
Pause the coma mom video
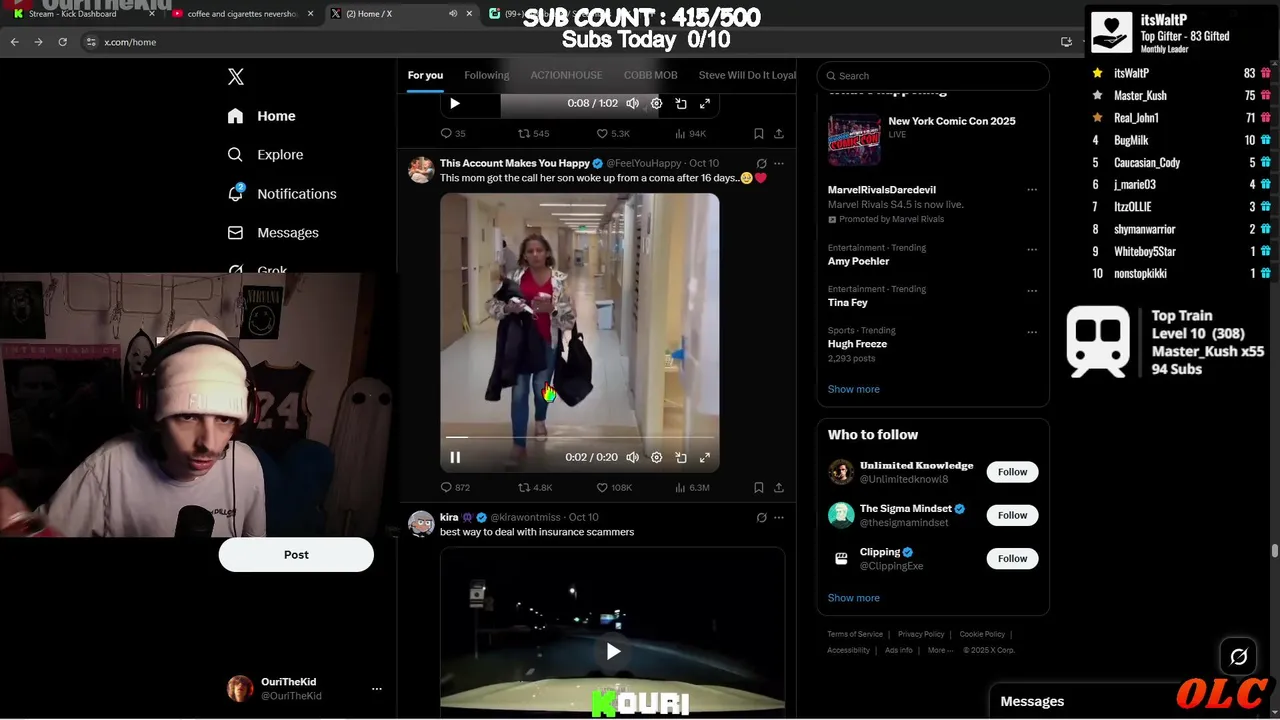pos(455,457)
